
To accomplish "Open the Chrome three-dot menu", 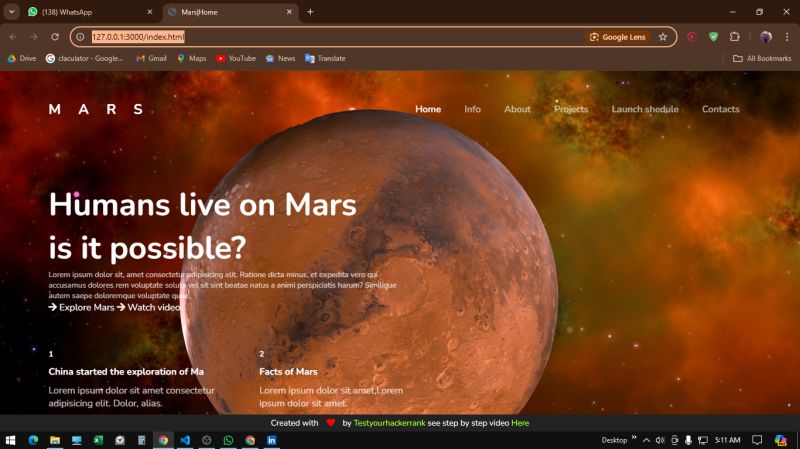I will (787, 37).
